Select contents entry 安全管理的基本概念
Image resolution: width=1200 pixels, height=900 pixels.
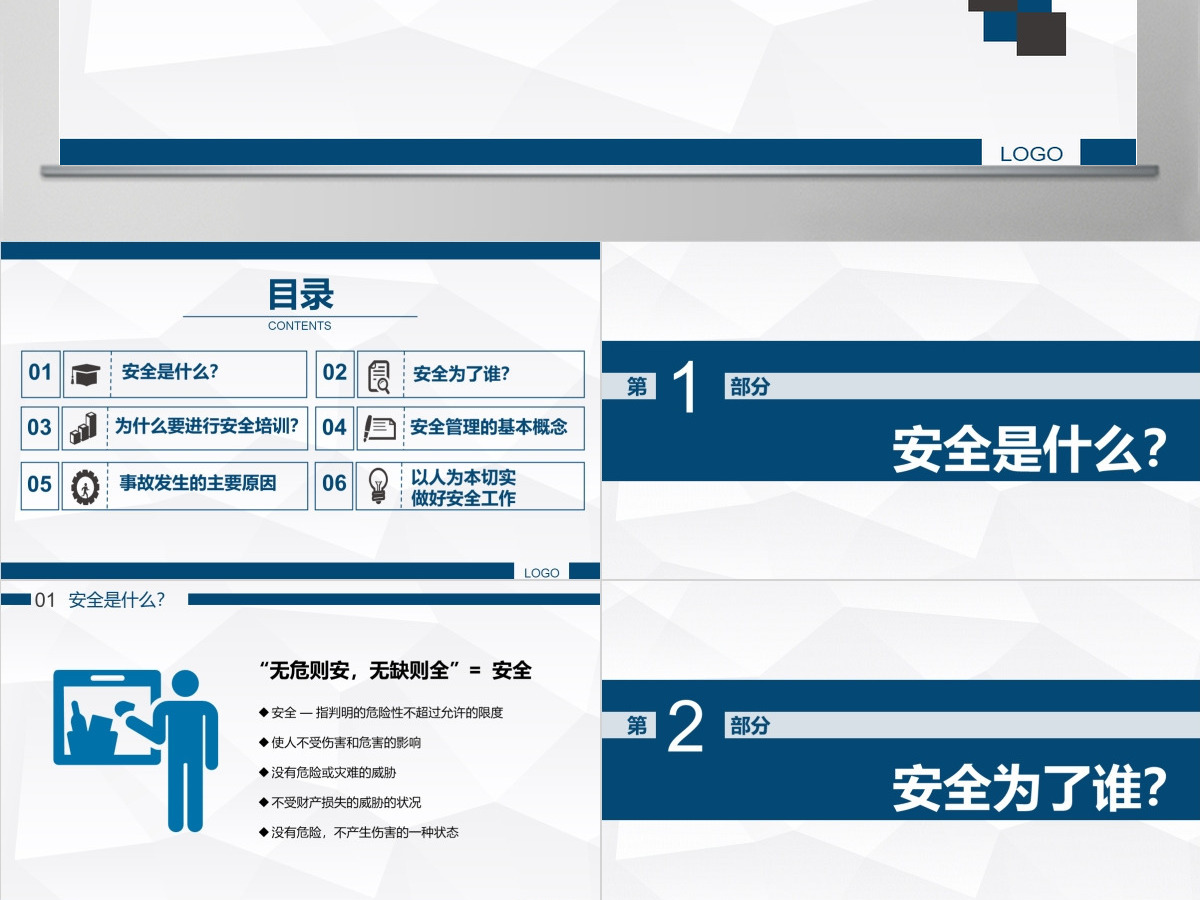[x=489, y=427]
